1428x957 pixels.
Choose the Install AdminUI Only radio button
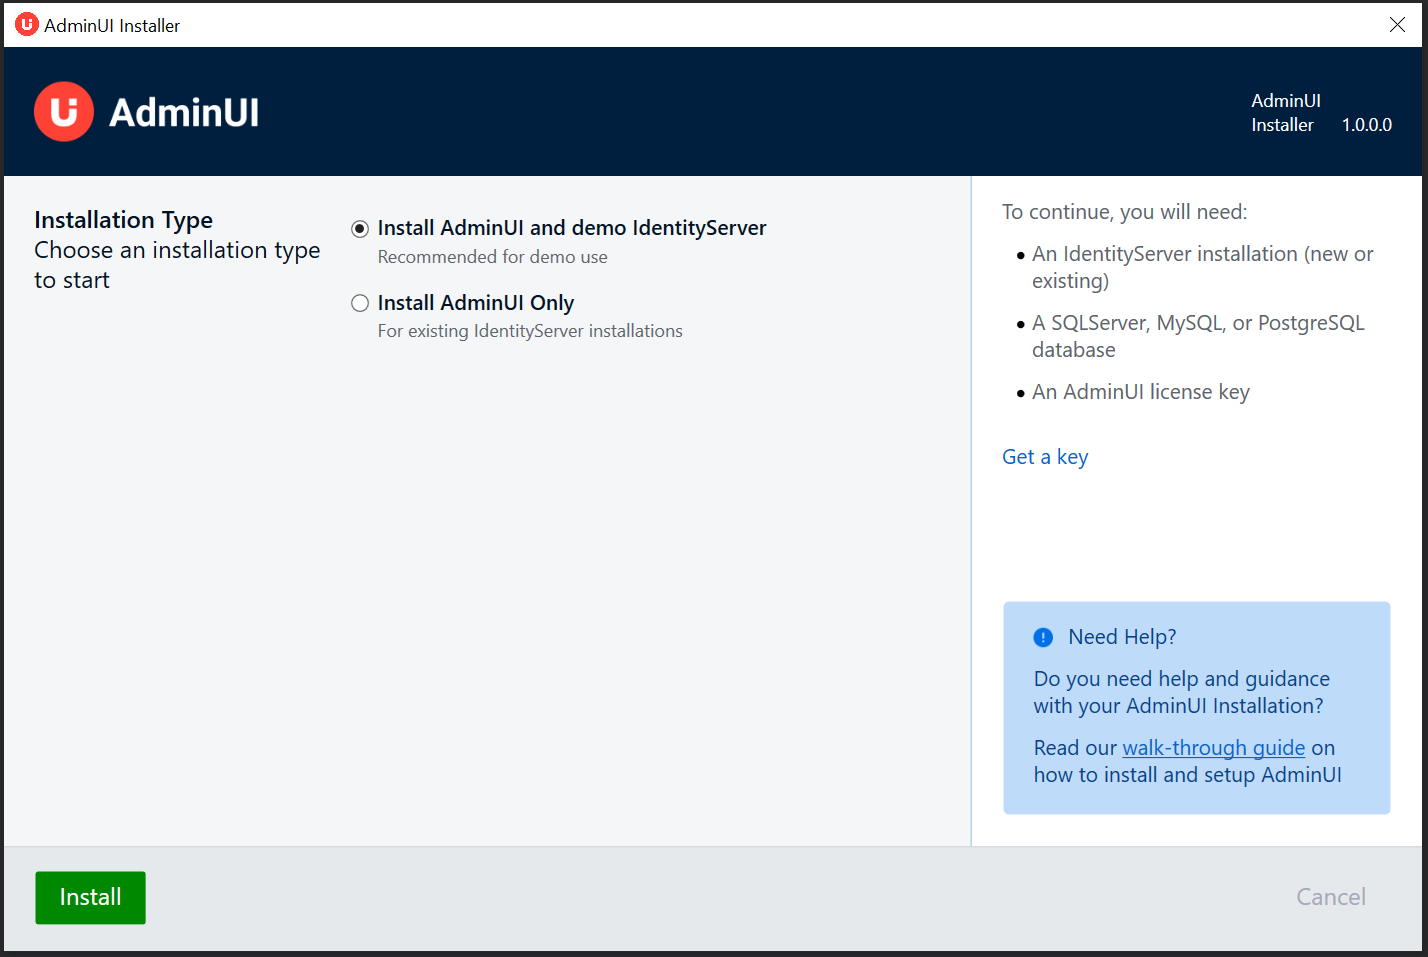(360, 303)
